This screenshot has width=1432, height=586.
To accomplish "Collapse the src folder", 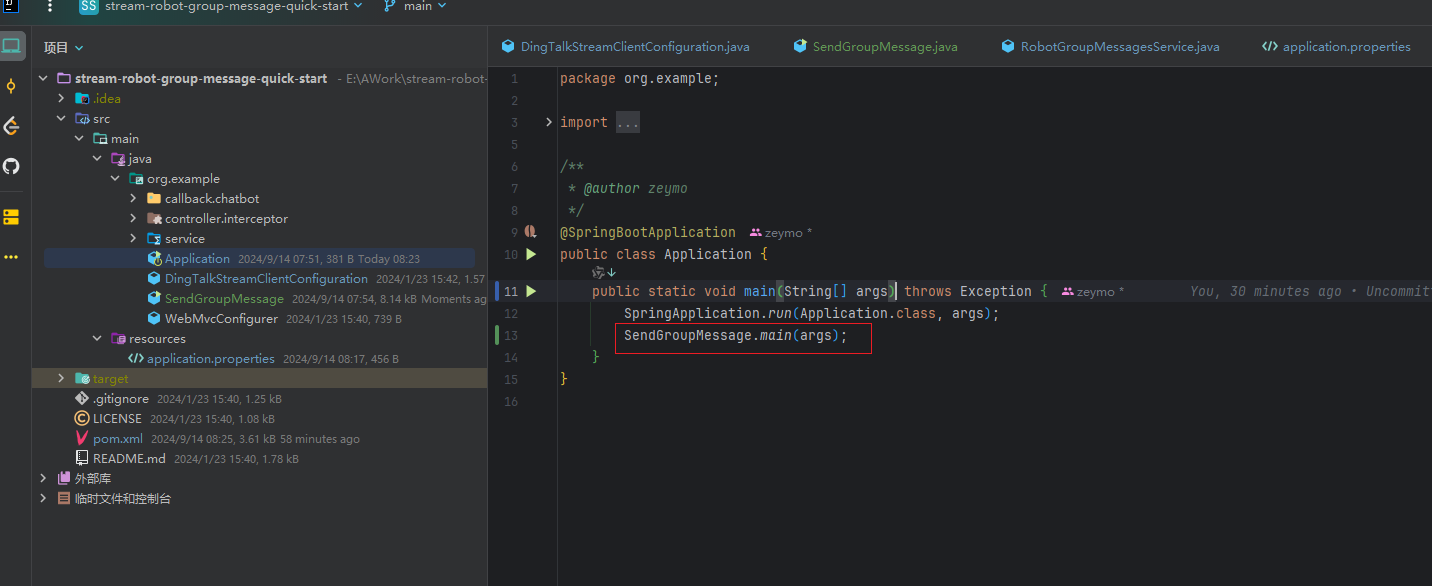I will pos(61,119).
